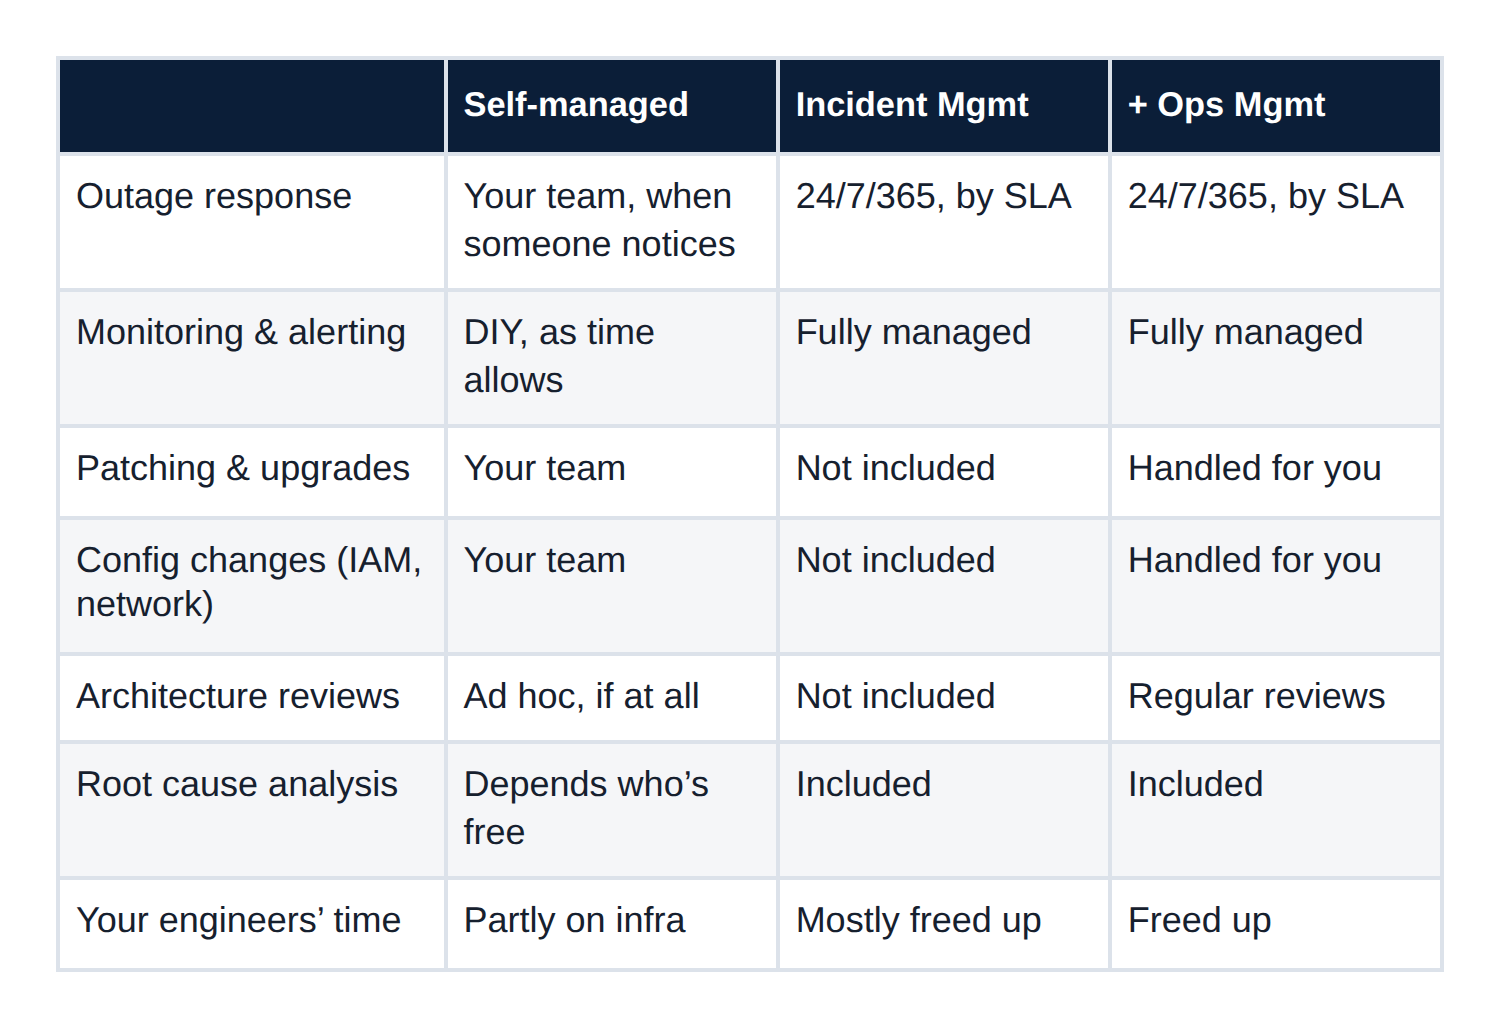Screen dimensions: 1500x1028
Task: Click the 'Freed up' cell in Ops Mgmt
Action: 1275,924
